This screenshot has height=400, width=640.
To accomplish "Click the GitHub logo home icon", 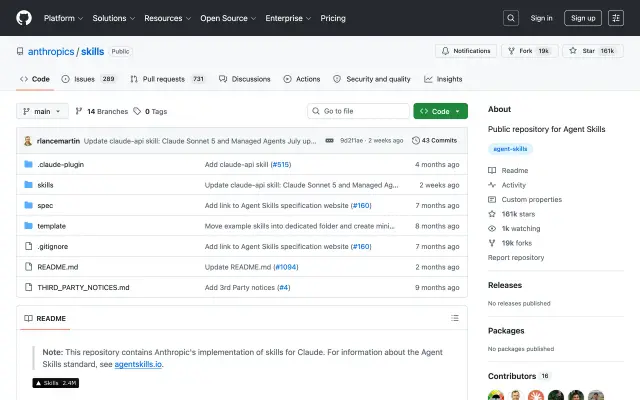I will tap(24, 18).
